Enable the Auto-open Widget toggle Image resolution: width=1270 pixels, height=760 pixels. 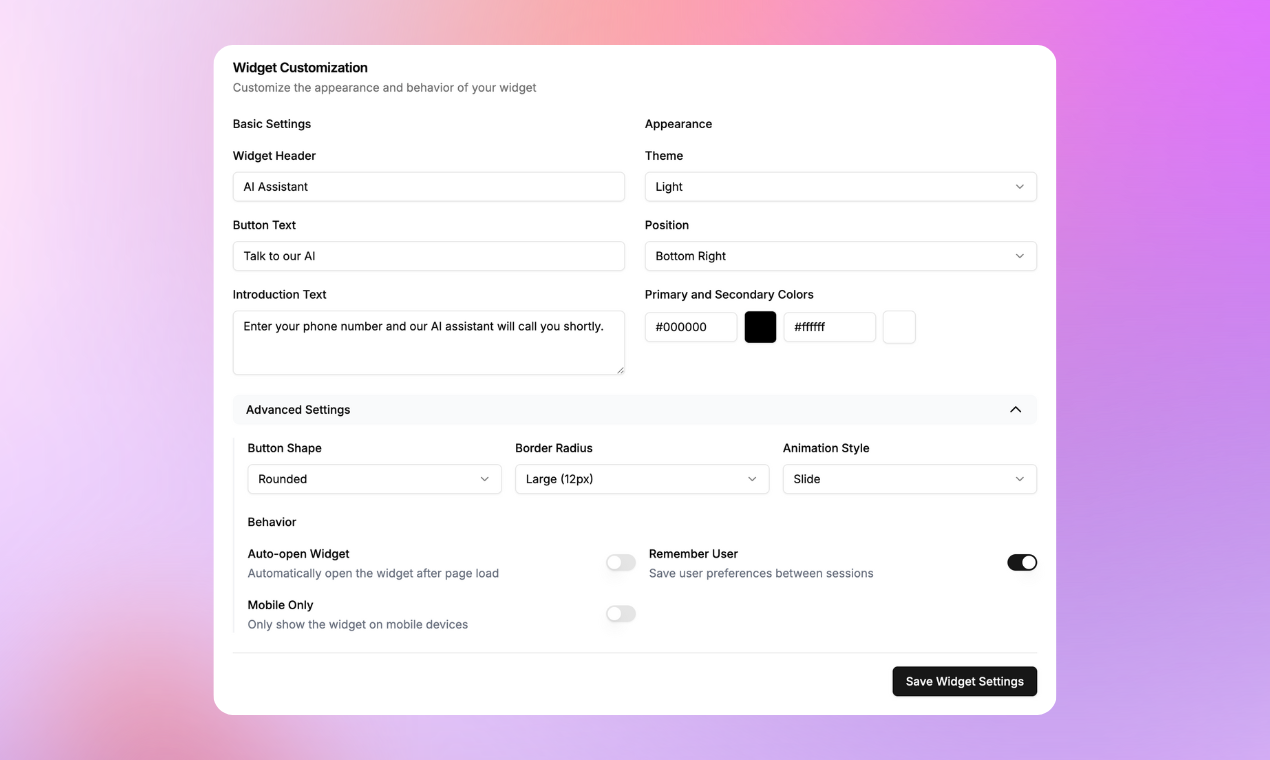pyautogui.click(x=620, y=563)
